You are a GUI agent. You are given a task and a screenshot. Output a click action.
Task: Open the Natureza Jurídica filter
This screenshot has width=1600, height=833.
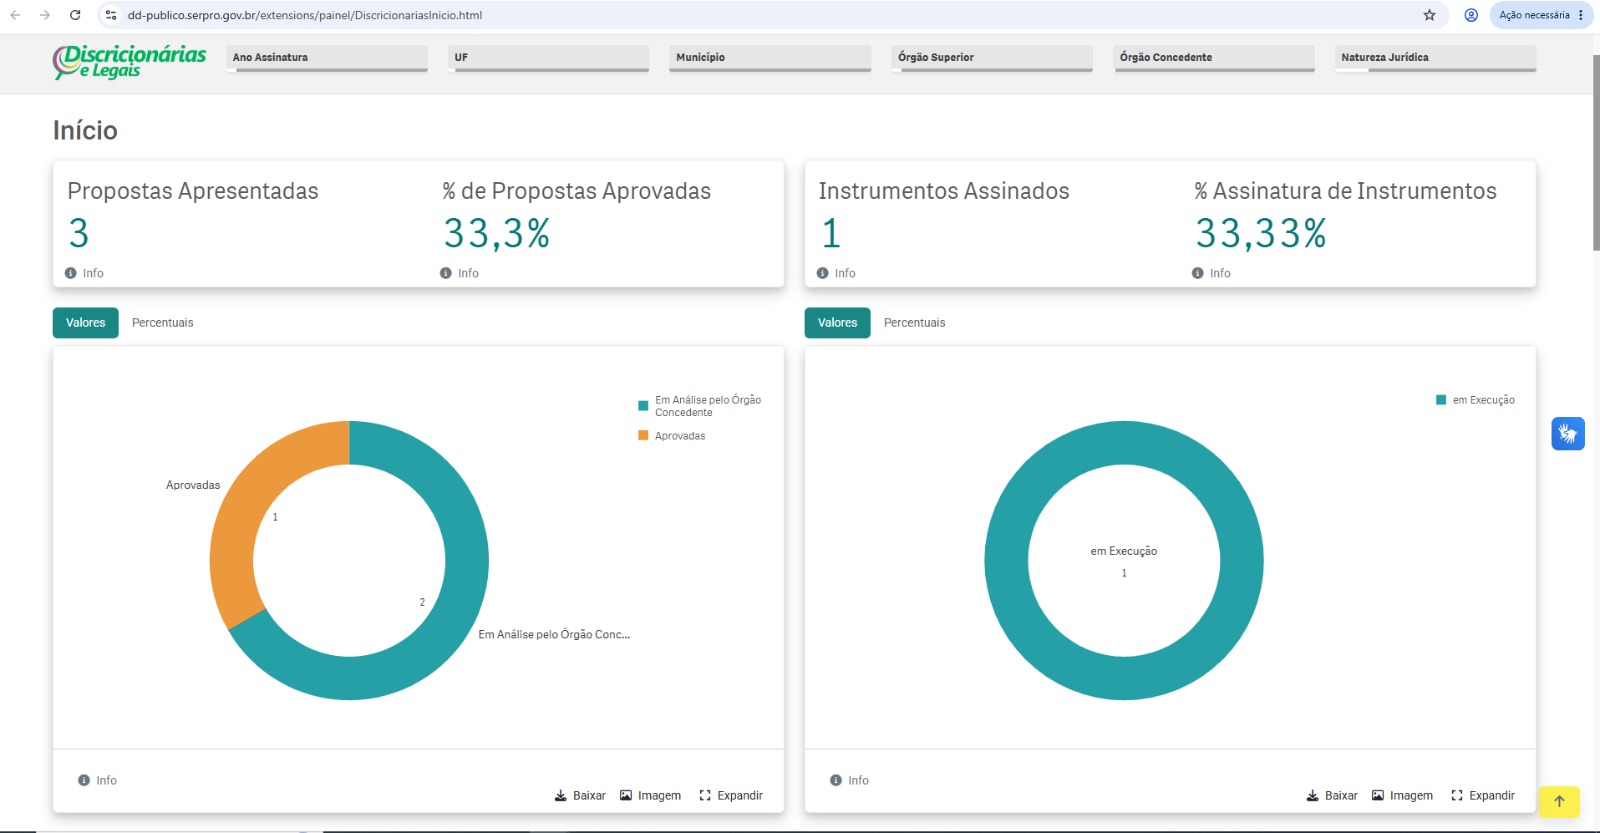[x=1435, y=58]
